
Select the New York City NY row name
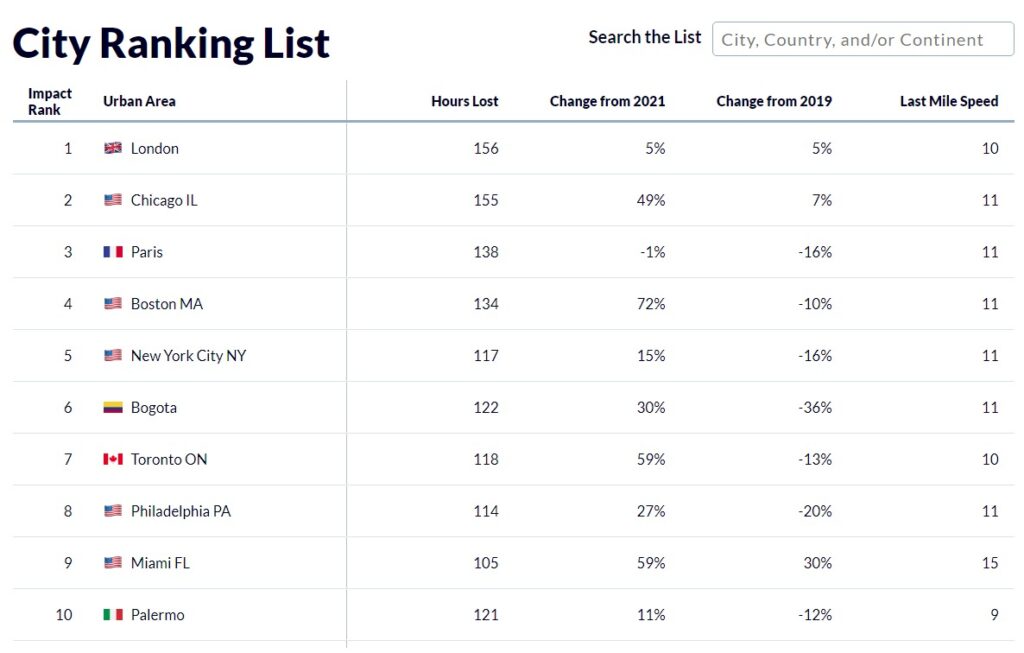189,356
